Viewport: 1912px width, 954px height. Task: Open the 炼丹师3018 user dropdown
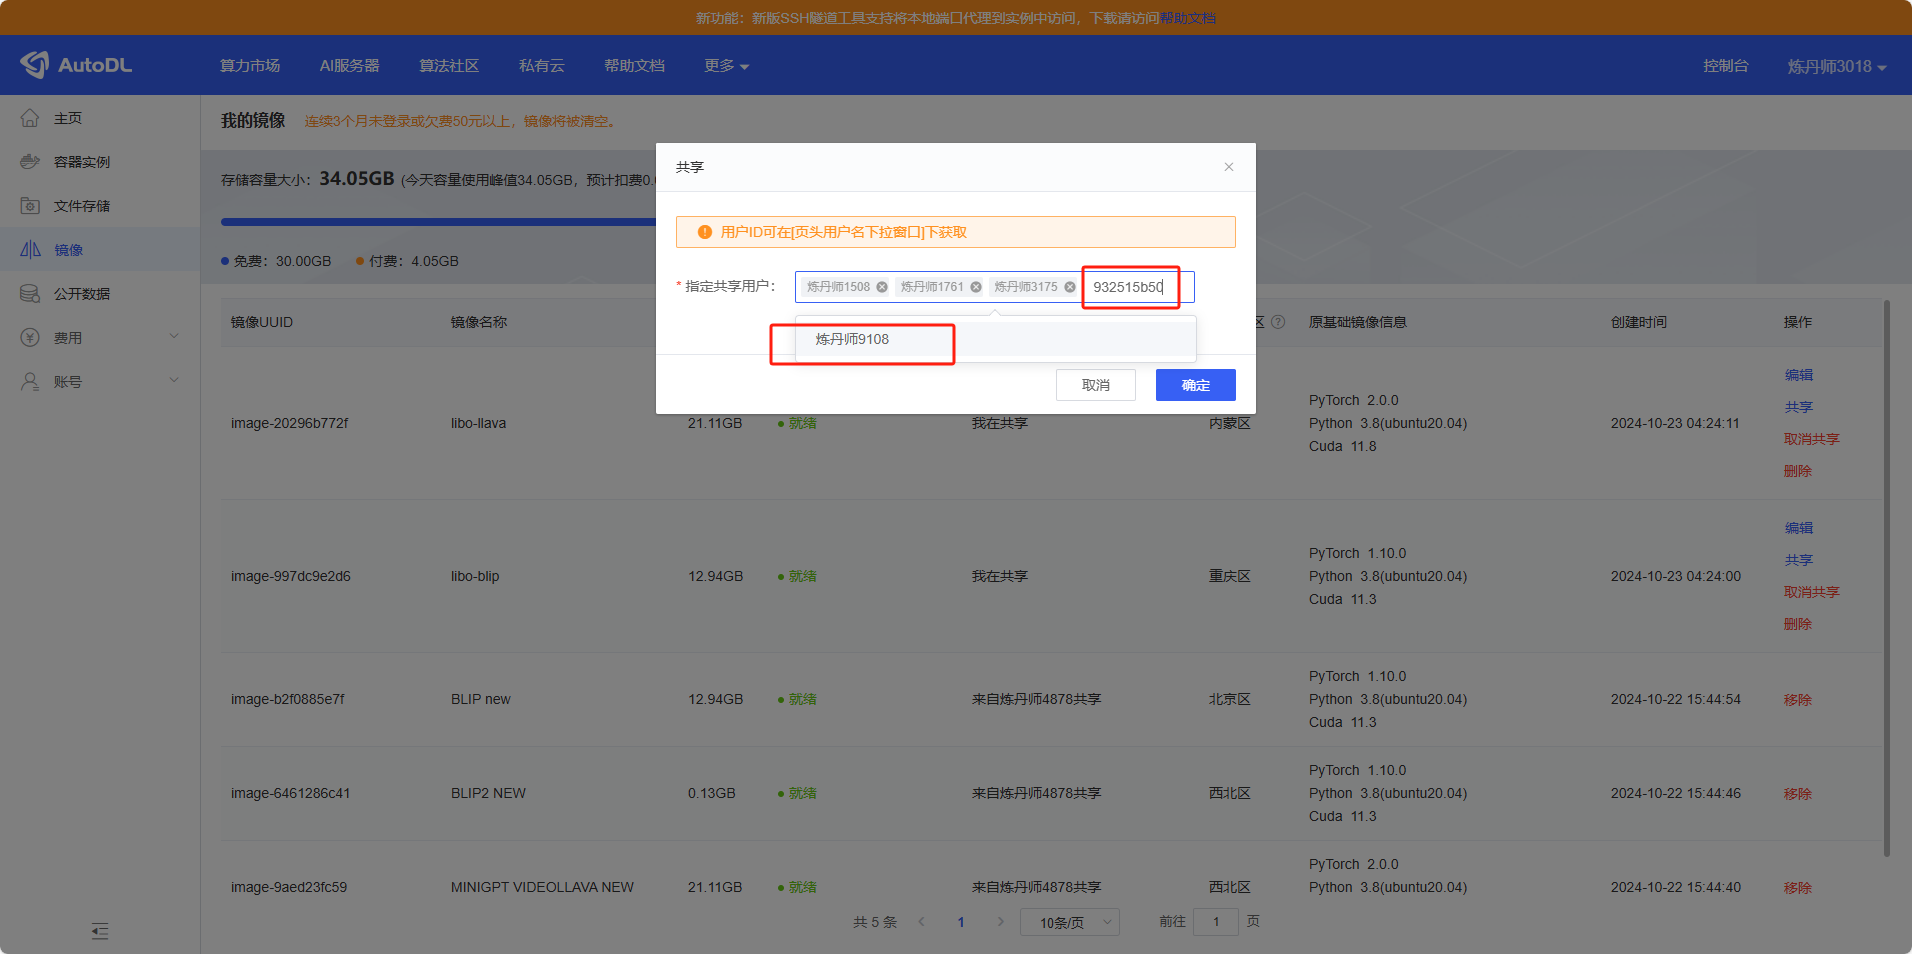pyautogui.click(x=1836, y=67)
